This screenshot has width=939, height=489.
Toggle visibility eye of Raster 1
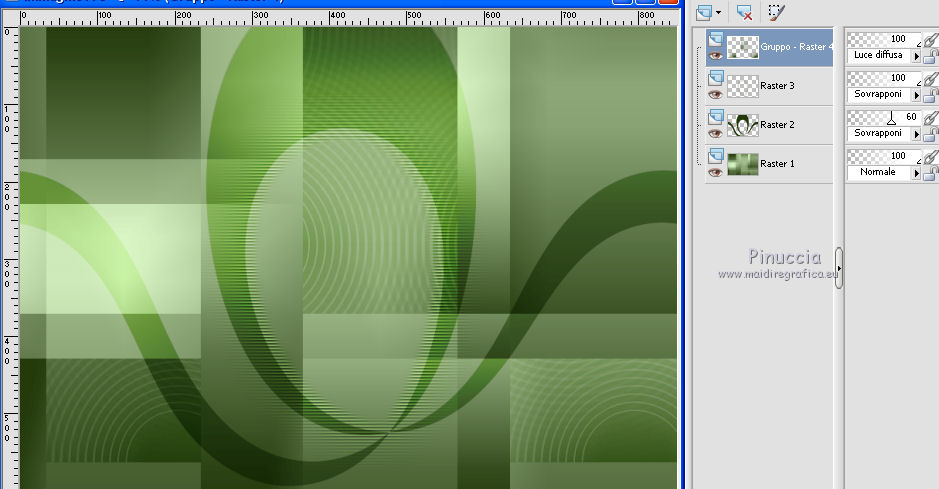[715, 172]
